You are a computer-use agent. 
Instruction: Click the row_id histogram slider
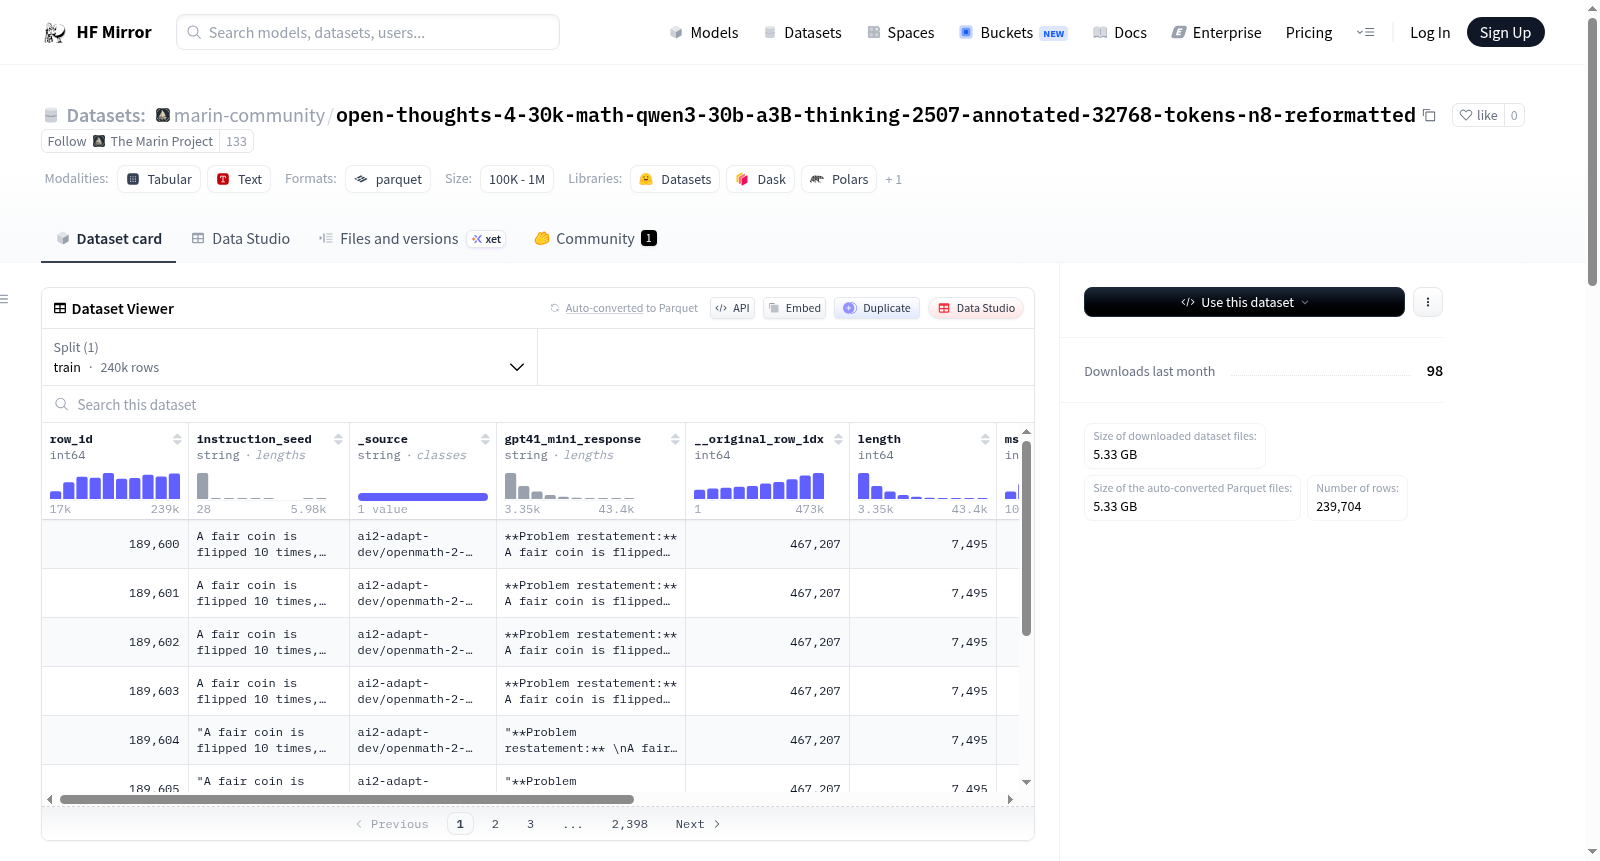pyautogui.click(x=115, y=486)
